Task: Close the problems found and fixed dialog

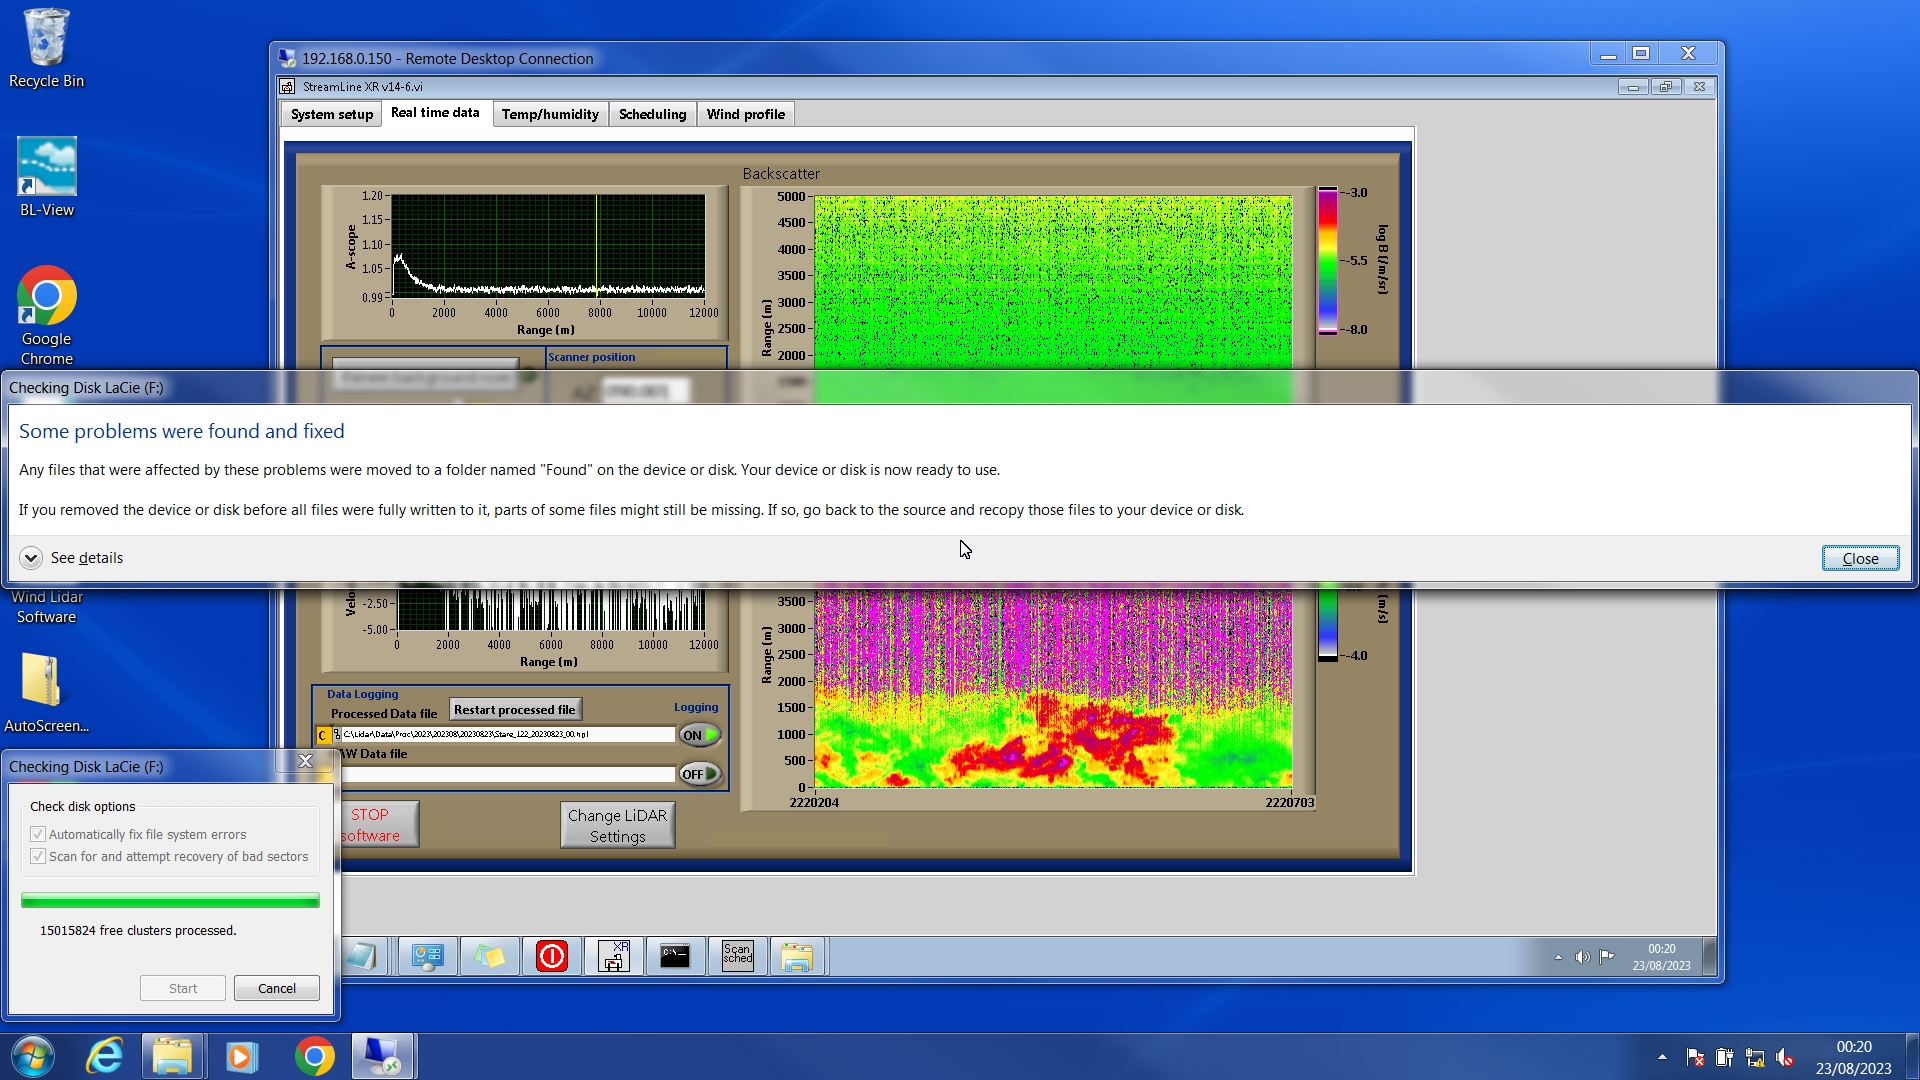Action: [1859, 558]
